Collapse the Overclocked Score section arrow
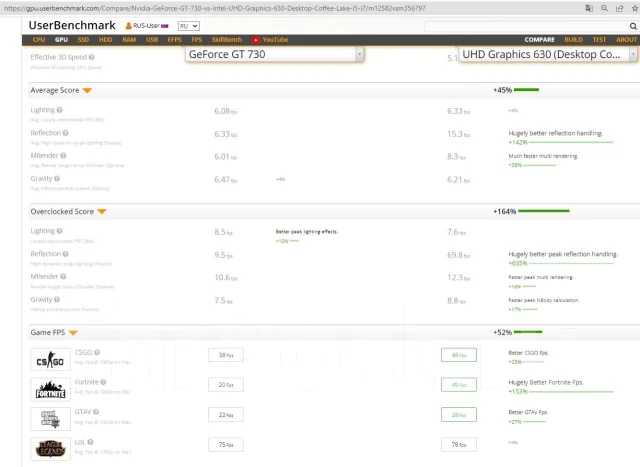 click(x=102, y=211)
